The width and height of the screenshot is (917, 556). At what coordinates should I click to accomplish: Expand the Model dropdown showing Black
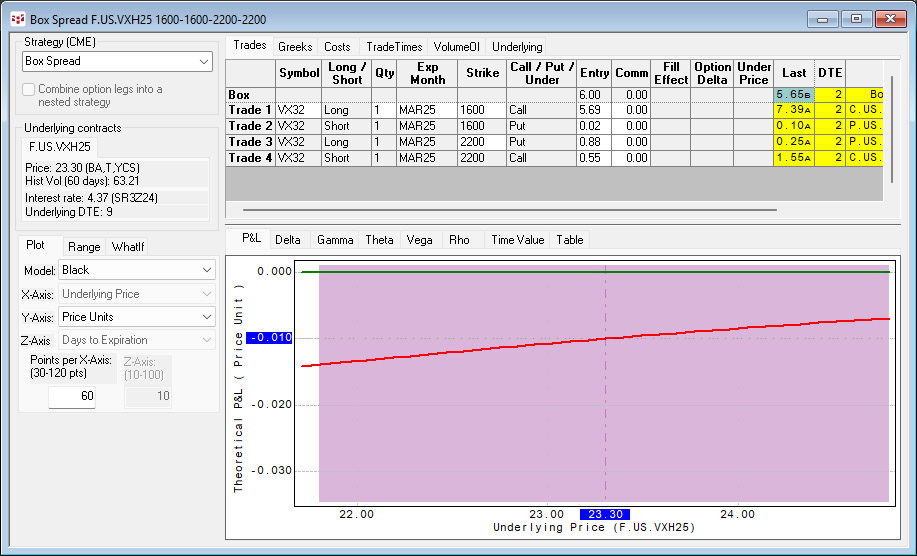coord(137,270)
